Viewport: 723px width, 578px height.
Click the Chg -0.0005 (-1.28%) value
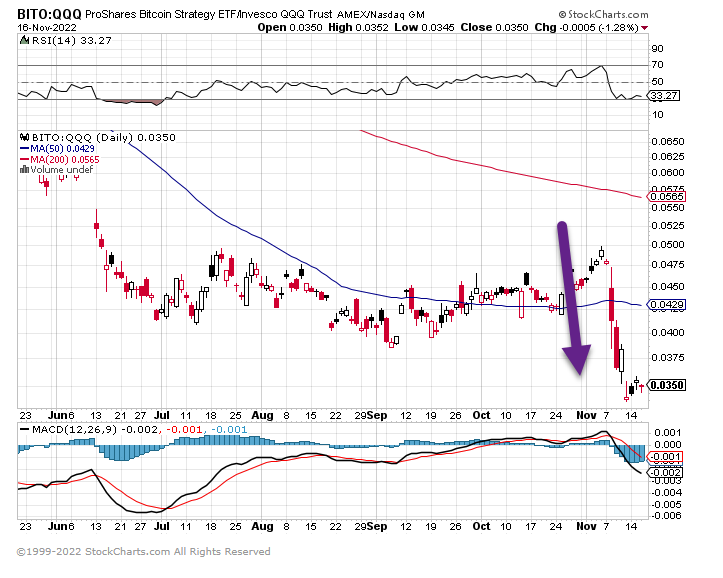tap(586, 28)
